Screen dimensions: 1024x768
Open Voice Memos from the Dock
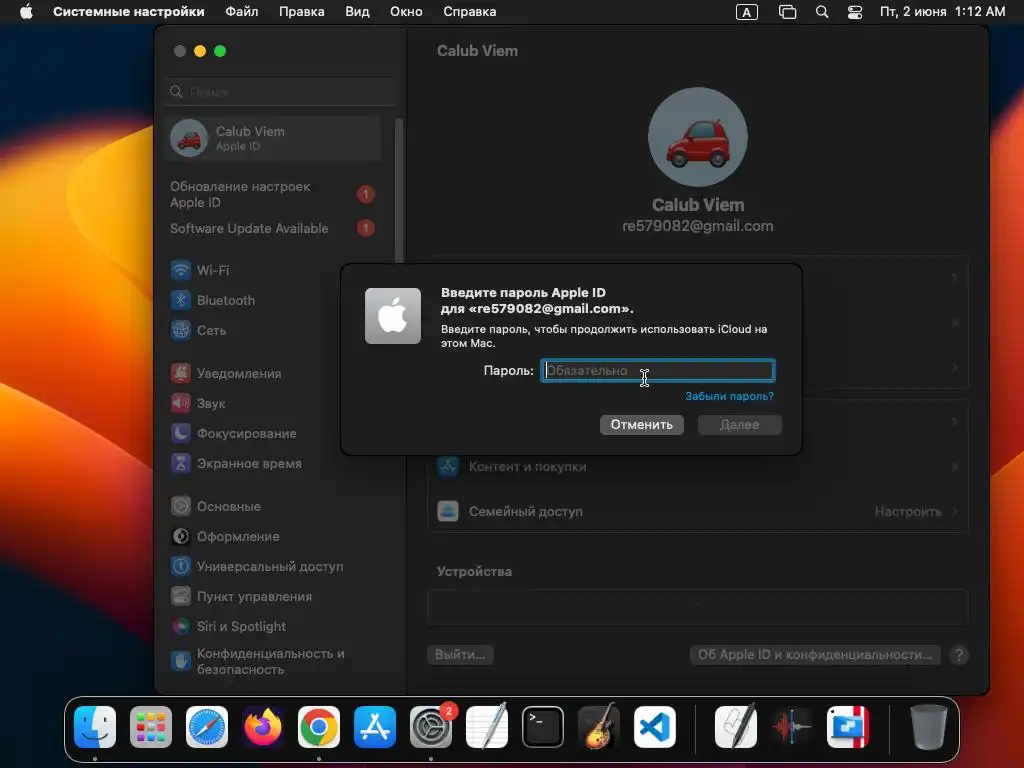point(792,727)
